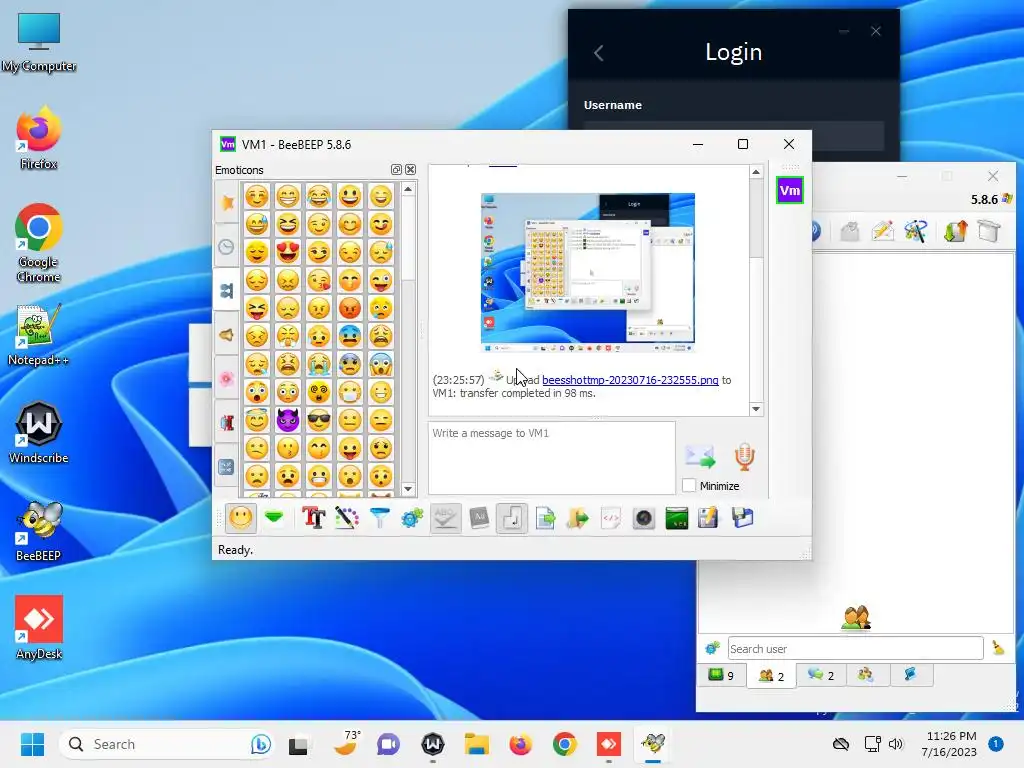Click the send folder icon with arrow
The image size is (1024, 768).
577,519
